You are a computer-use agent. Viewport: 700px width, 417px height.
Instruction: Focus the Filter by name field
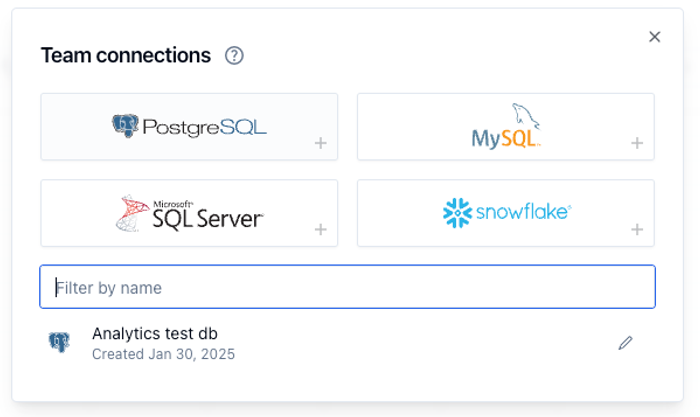click(x=347, y=287)
